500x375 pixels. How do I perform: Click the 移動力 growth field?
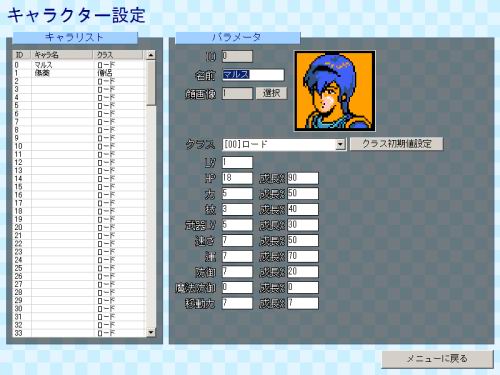pos(303,303)
